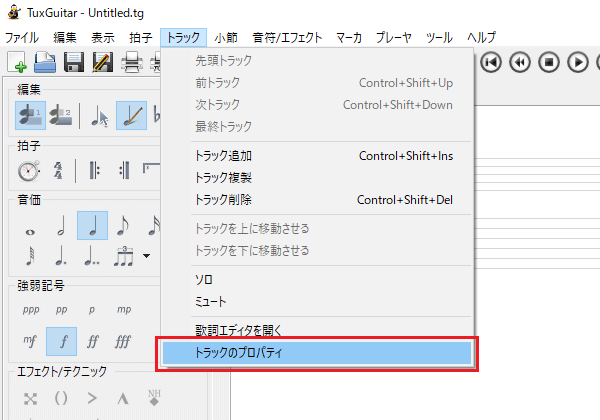Set dynamic to fff
Image resolution: width=600 pixels, height=420 pixels.
click(123, 340)
